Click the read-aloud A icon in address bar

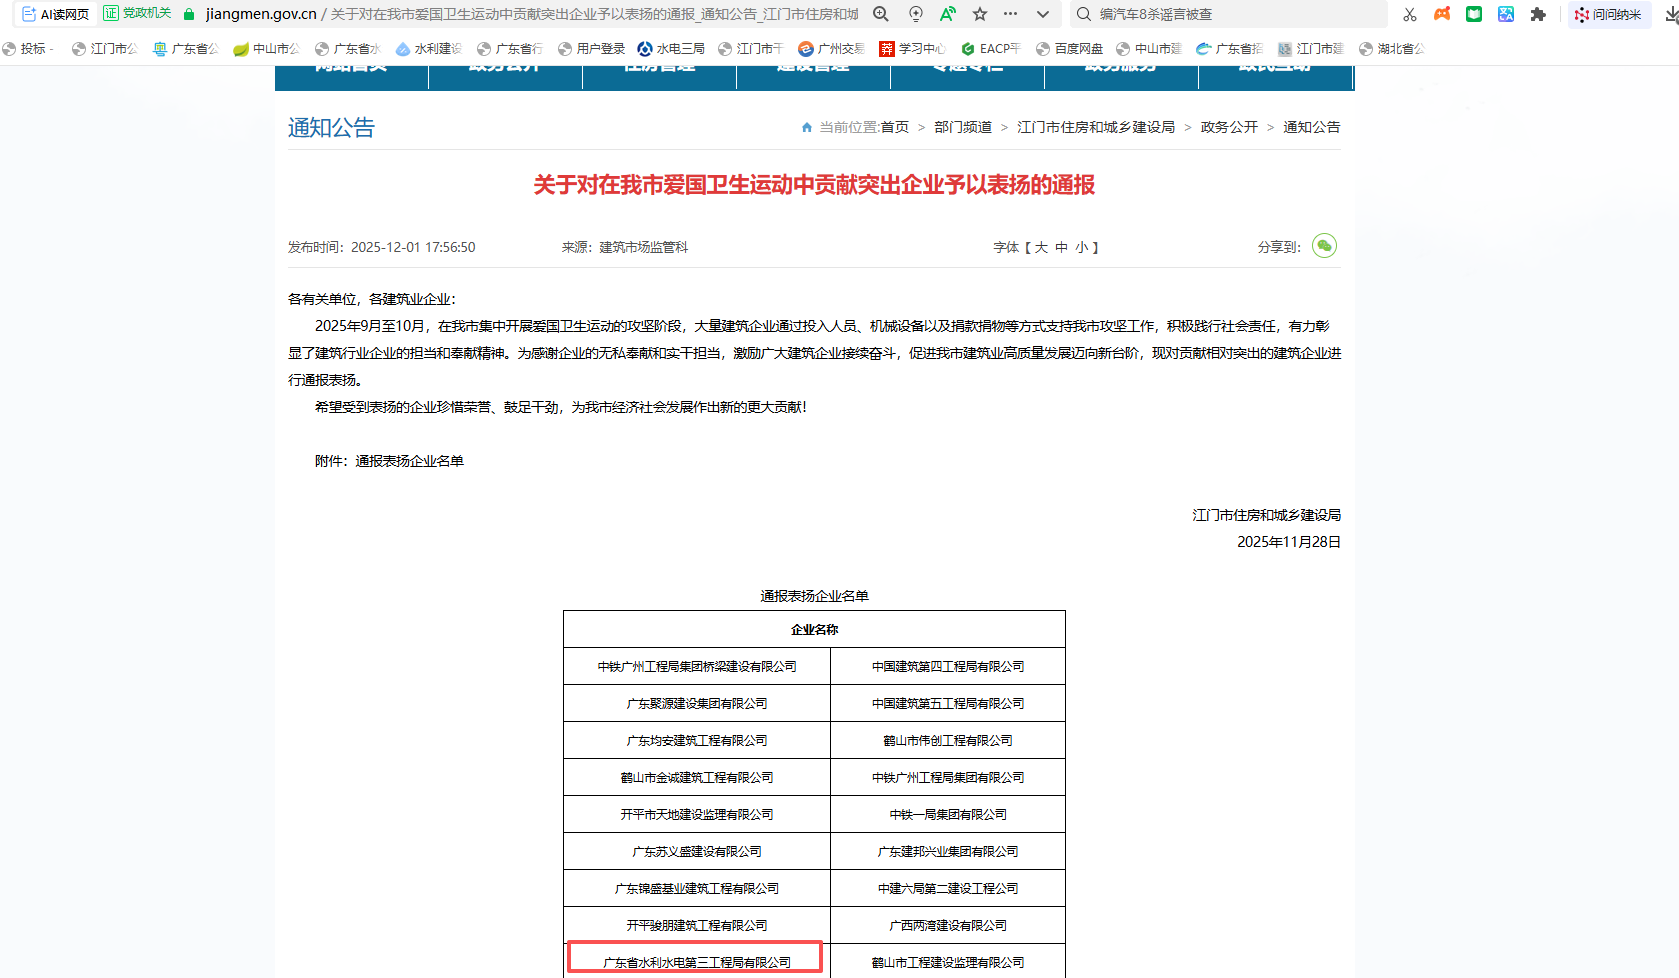pos(947,14)
